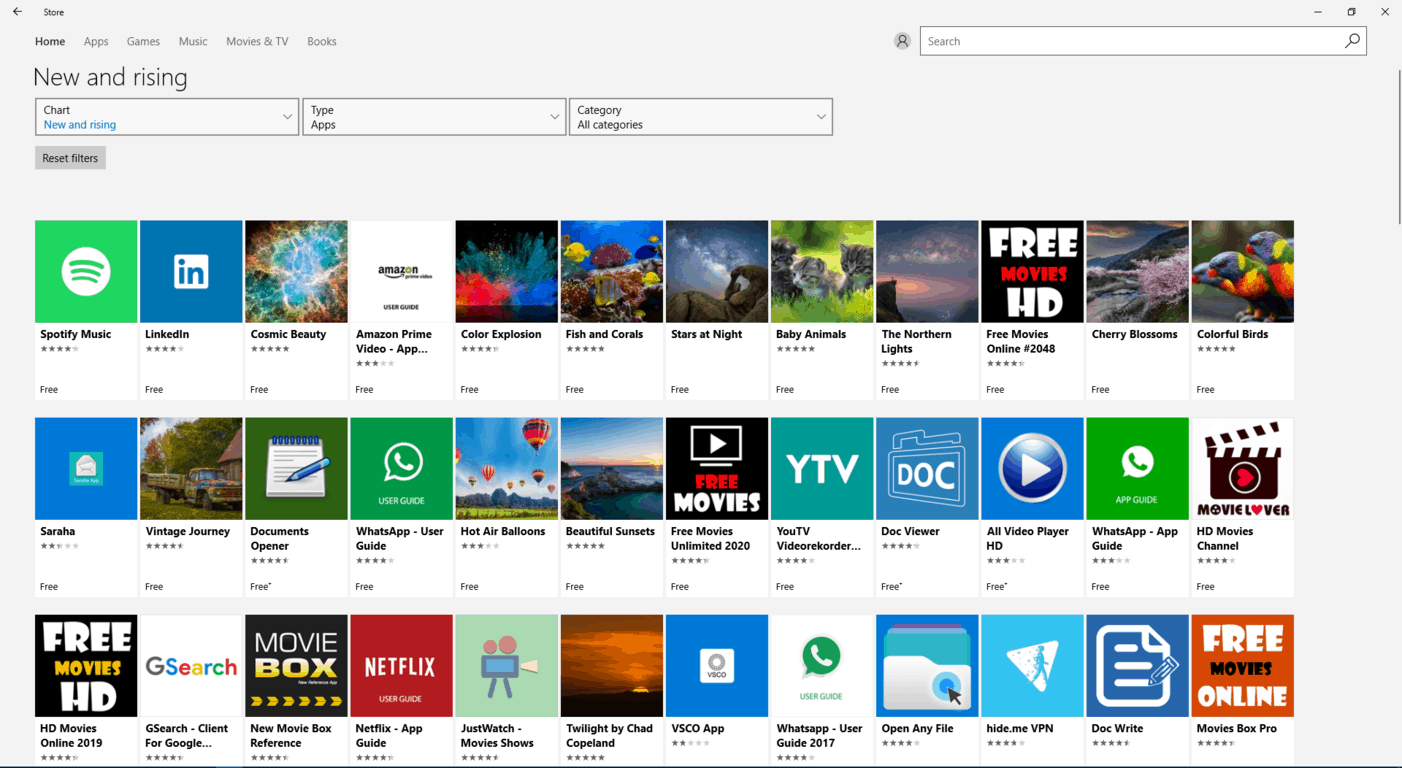
Task: Switch to the Movies & TV tab
Action: pos(257,41)
